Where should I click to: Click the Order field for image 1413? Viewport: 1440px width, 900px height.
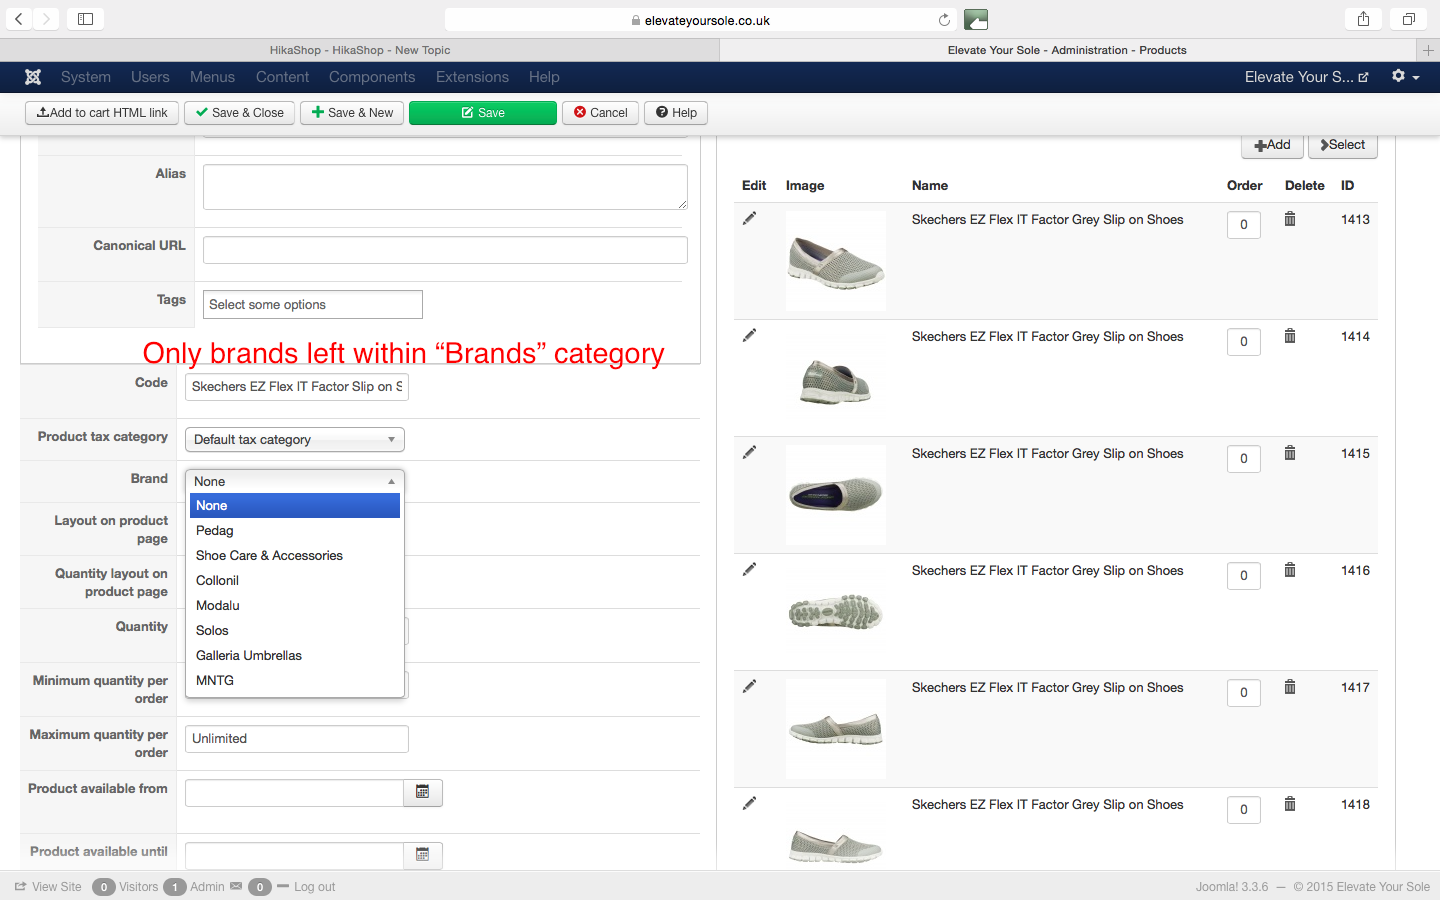pos(1244,225)
